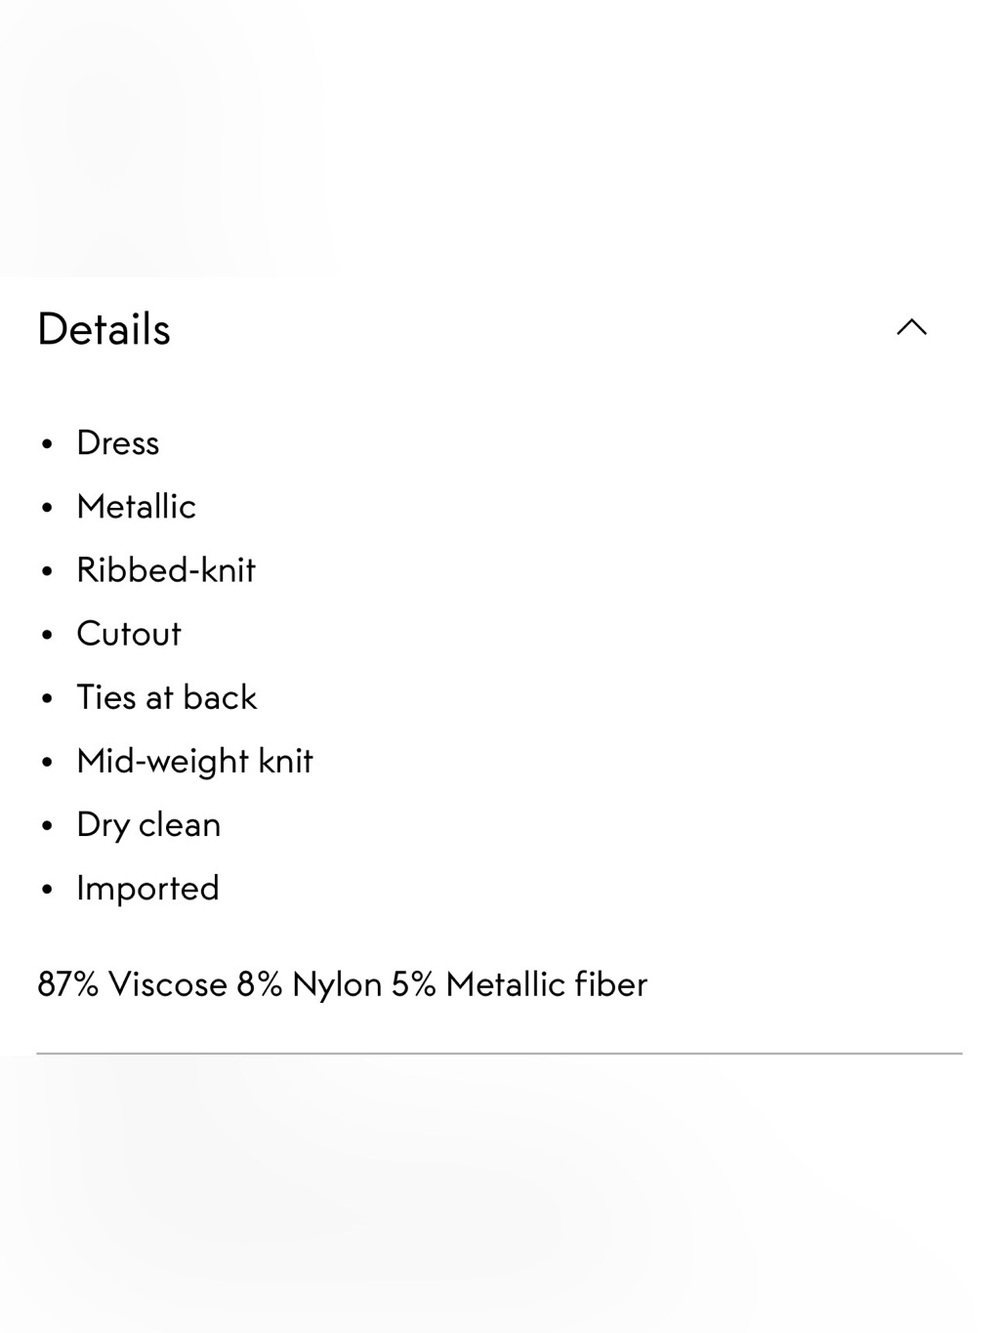Click the Details section heading
Viewport: 1000px width, 1333px height.
(104, 329)
